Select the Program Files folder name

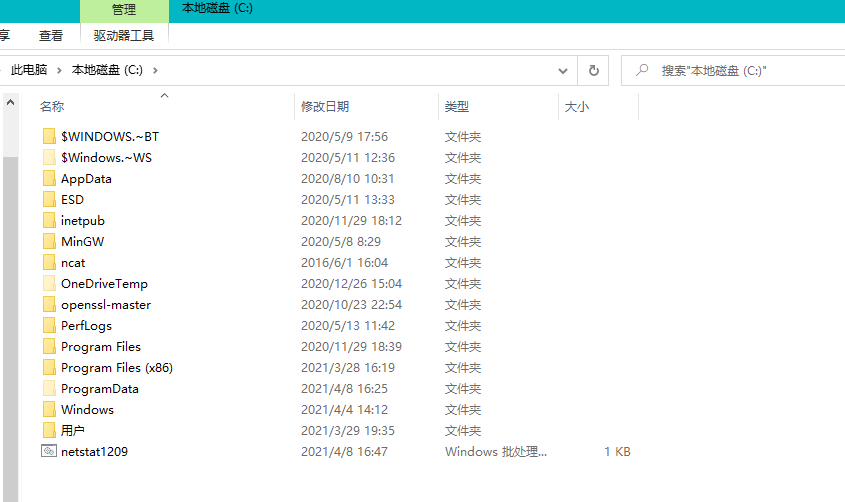click(x=101, y=347)
